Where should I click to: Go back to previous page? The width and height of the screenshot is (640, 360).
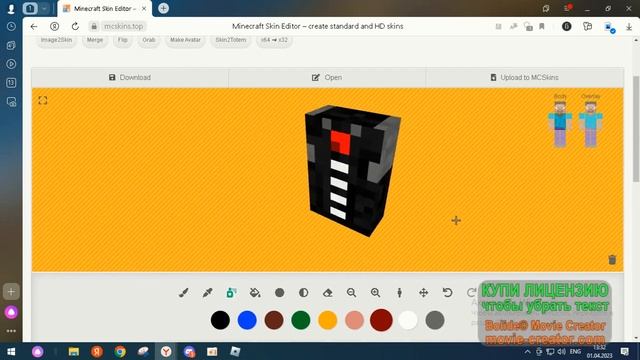34,27
